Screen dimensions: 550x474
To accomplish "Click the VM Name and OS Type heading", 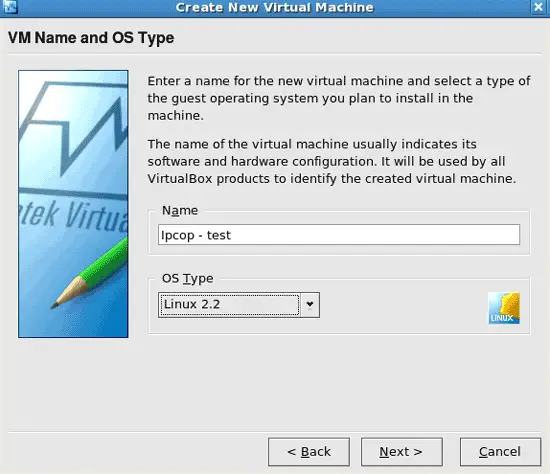I will 91,38.
